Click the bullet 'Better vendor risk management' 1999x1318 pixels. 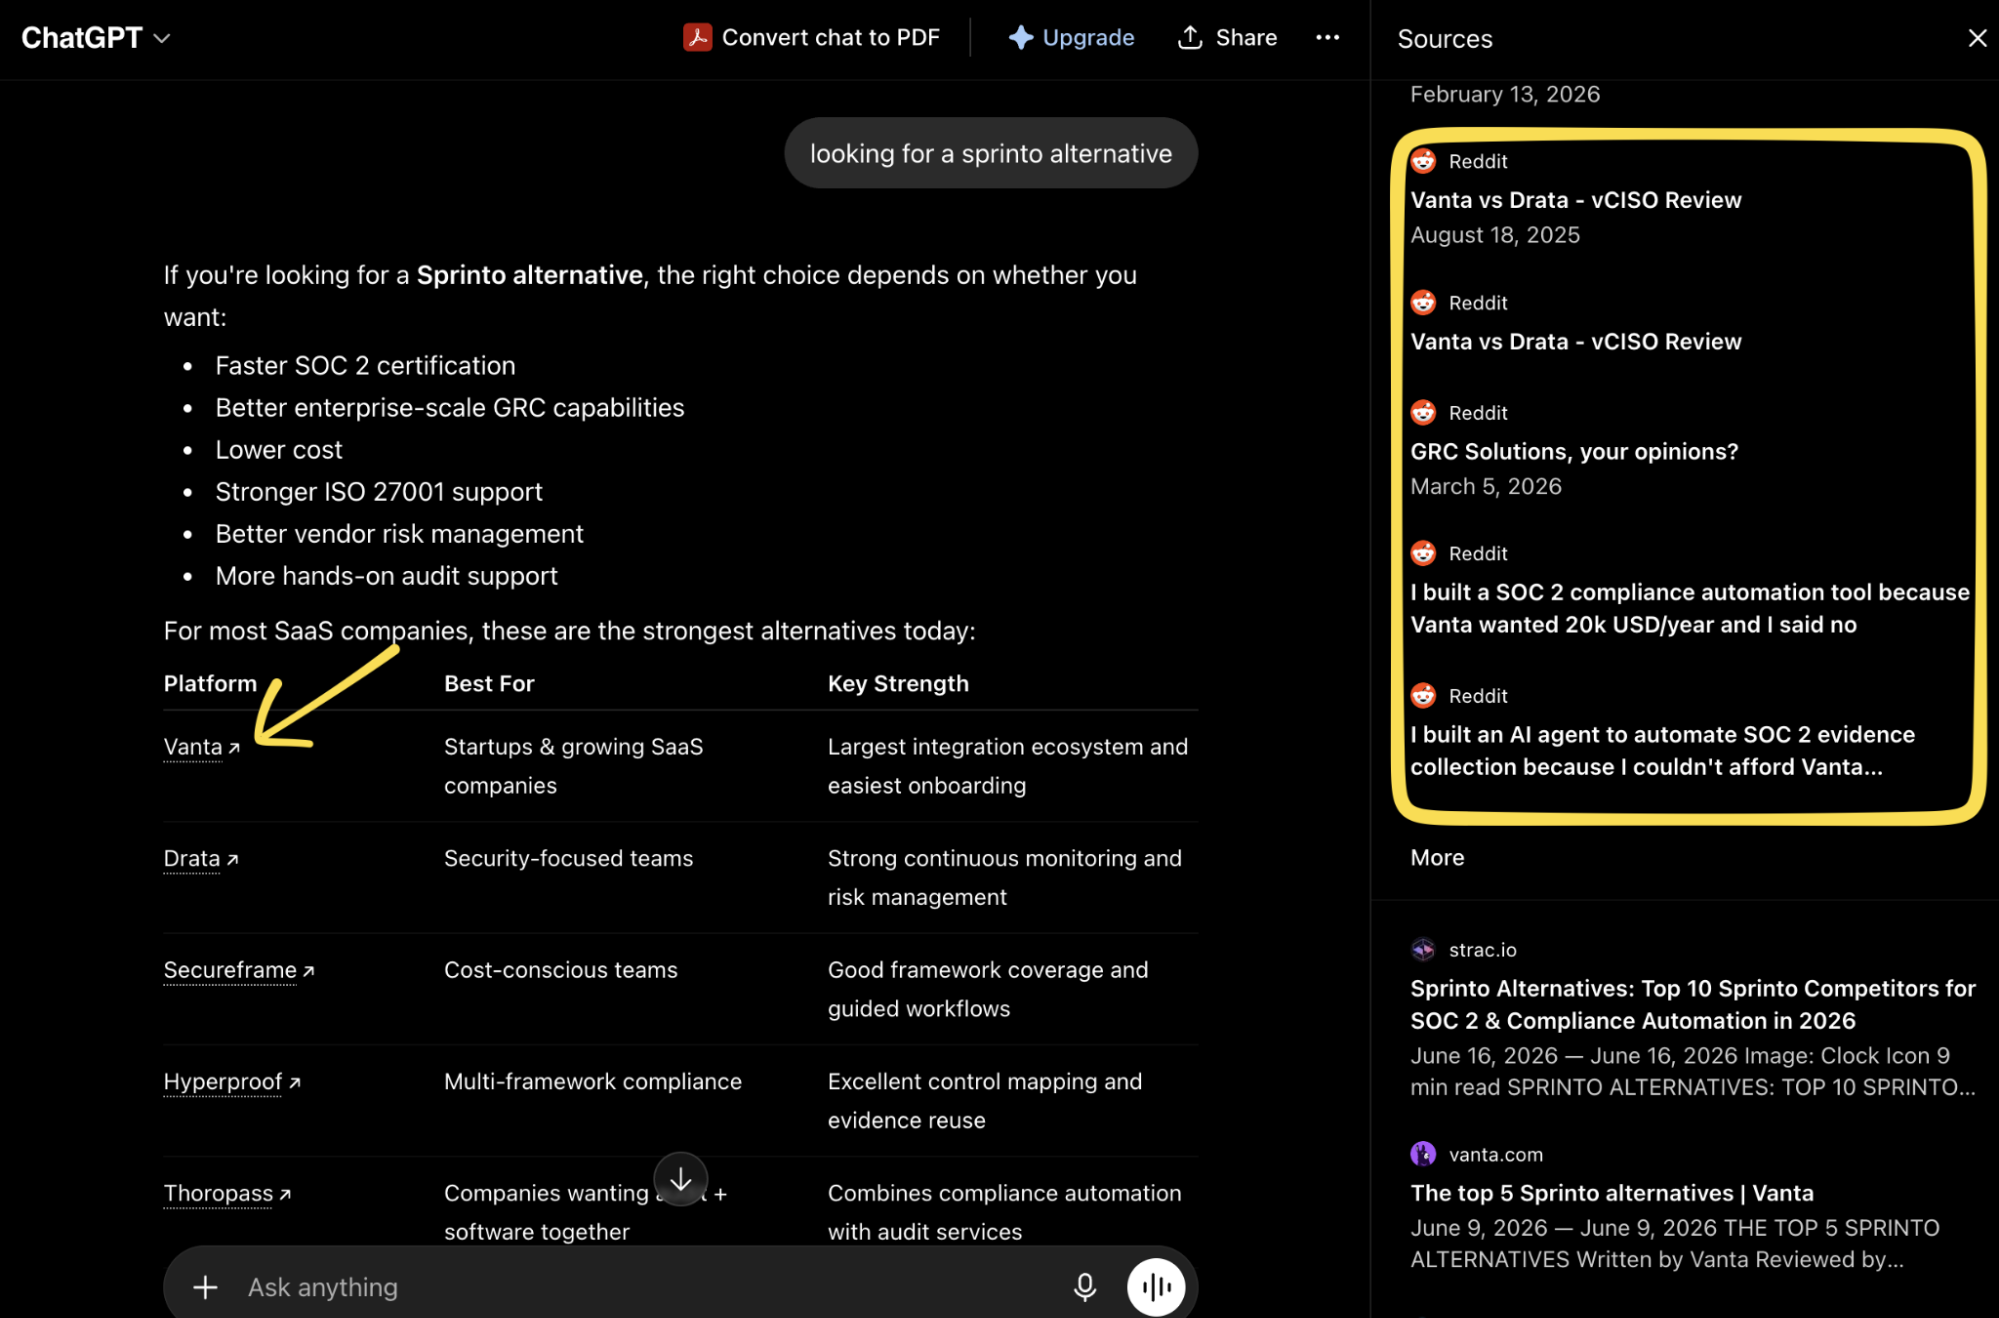pyautogui.click(x=399, y=534)
